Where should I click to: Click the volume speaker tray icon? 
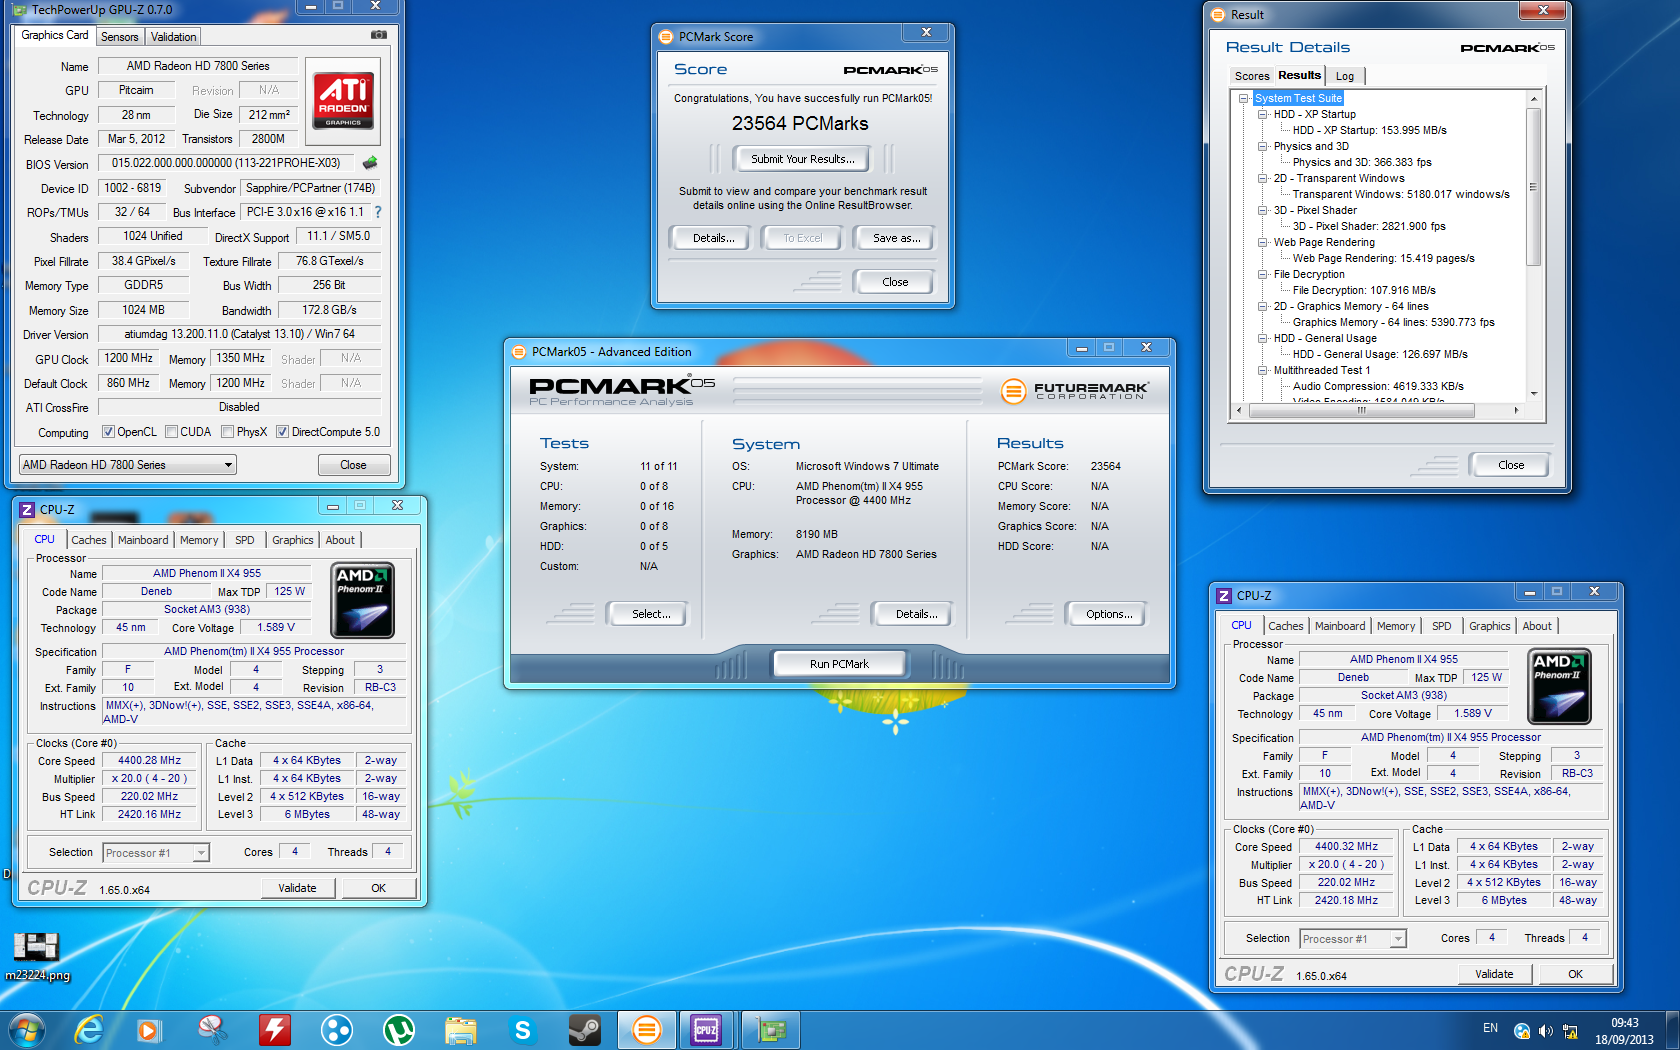1546,1031
